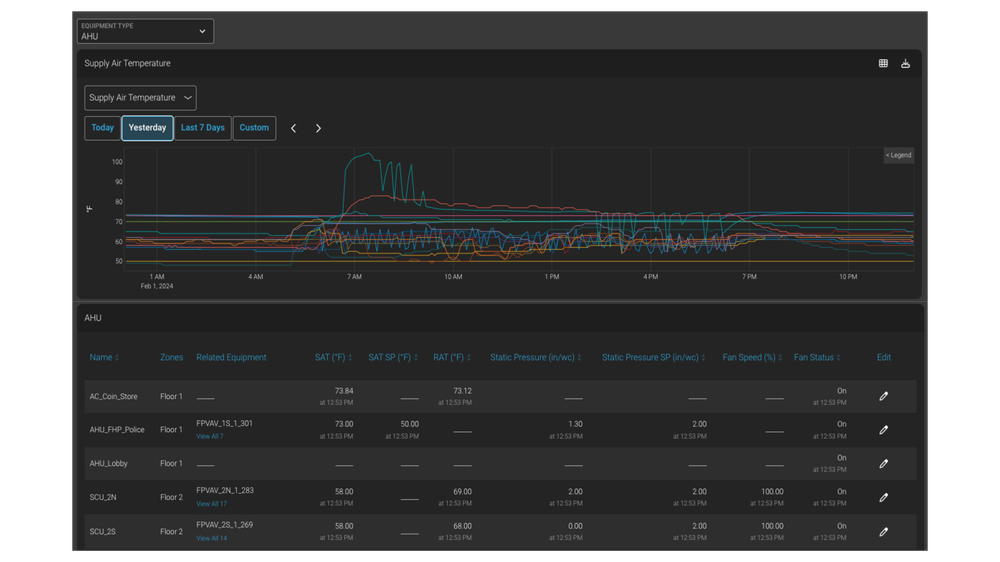Select the AHU_Lobby name cell

pyautogui.click(x=108, y=464)
